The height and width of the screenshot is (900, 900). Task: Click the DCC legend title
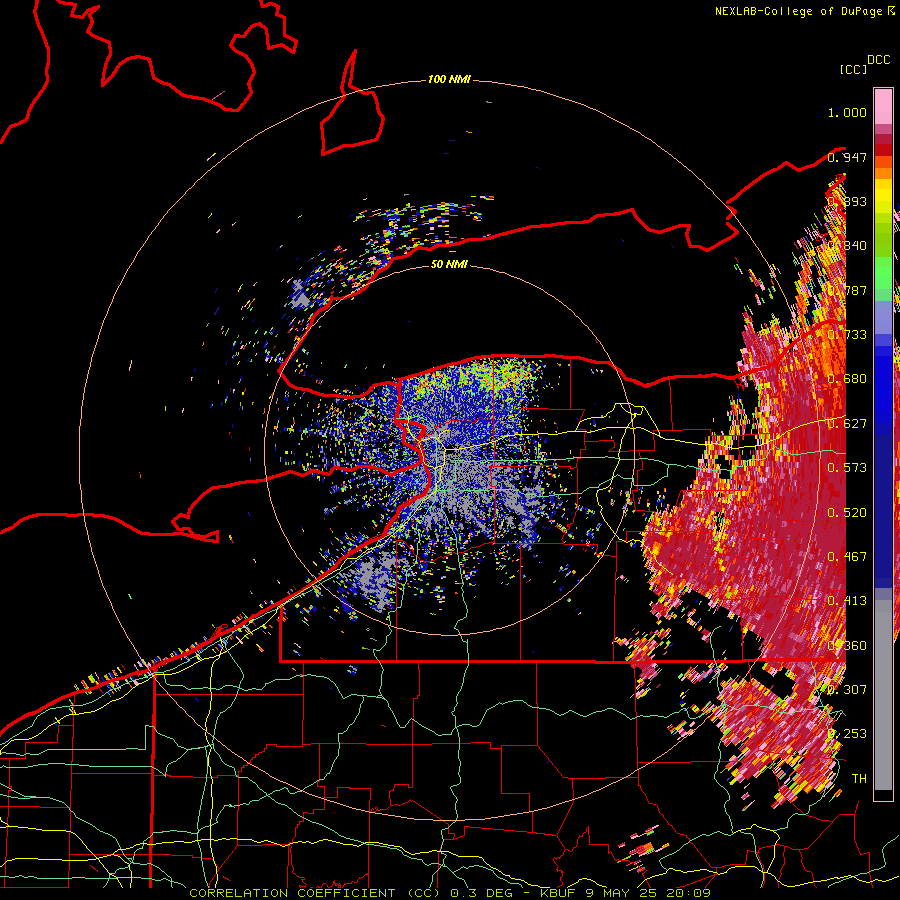tap(878, 60)
